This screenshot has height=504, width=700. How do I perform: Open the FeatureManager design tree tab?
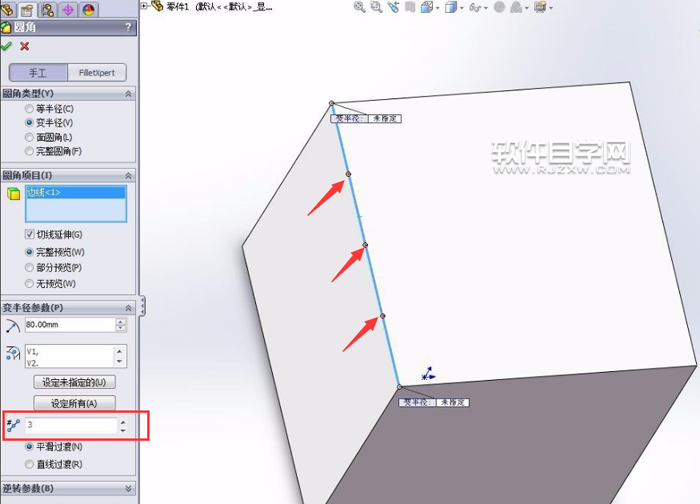7,9
